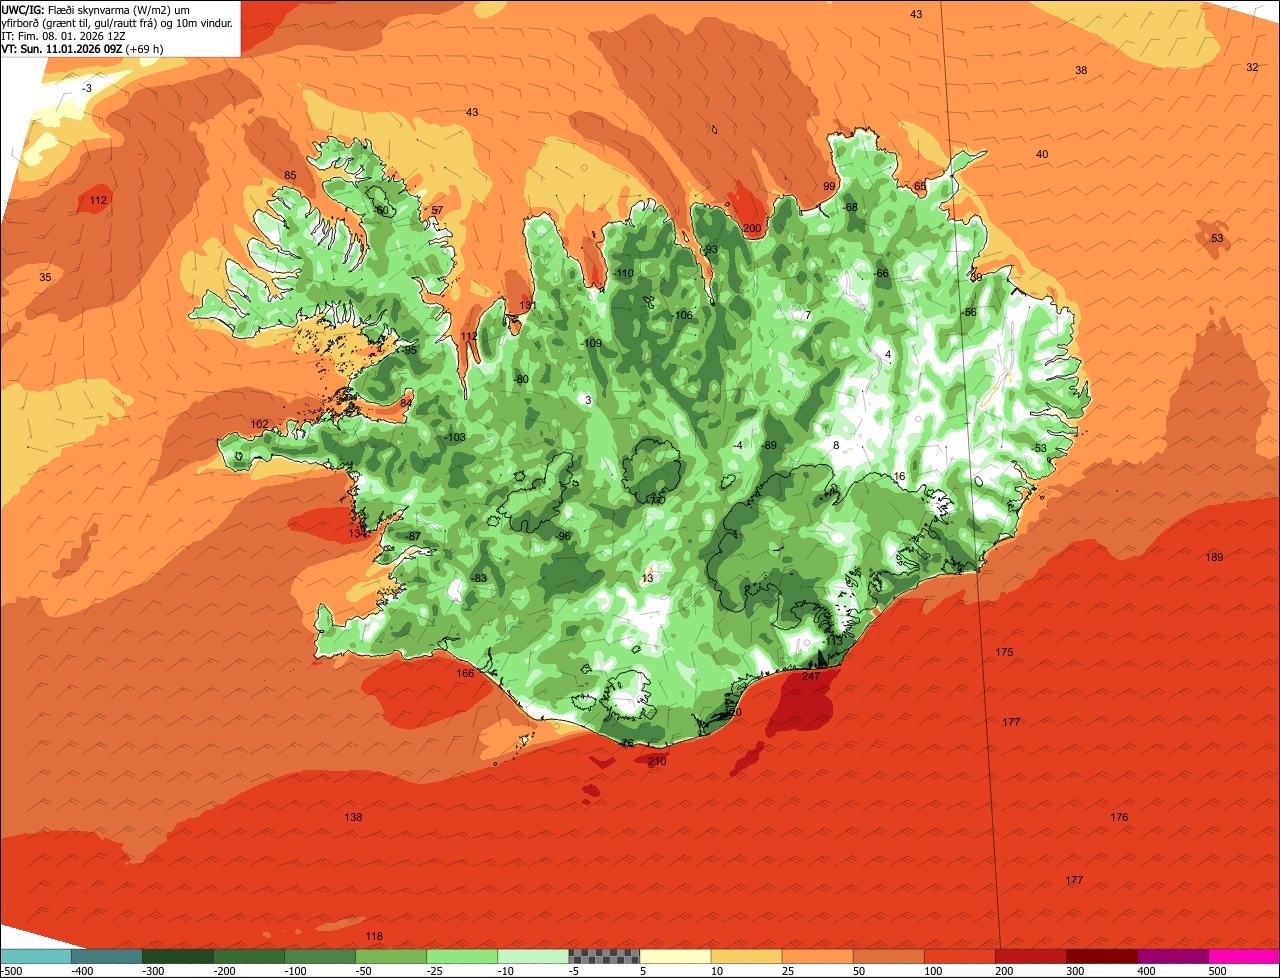This screenshot has height=978, width=1280.
Task: Click the -3 value in the northwest corner
Action: tap(87, 88)
